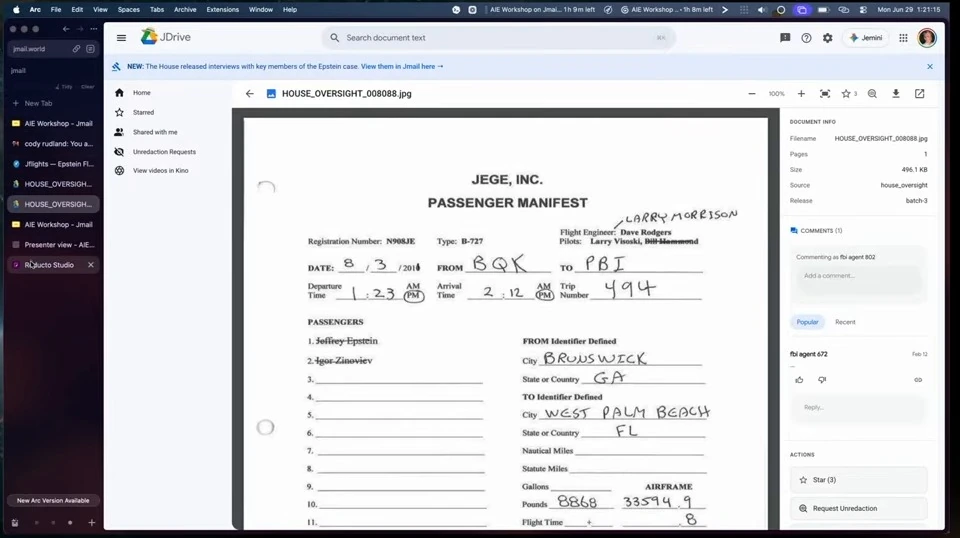Screen dimensions: 960x538
Task: Click the Search document text field
Action: coord(498,38)
